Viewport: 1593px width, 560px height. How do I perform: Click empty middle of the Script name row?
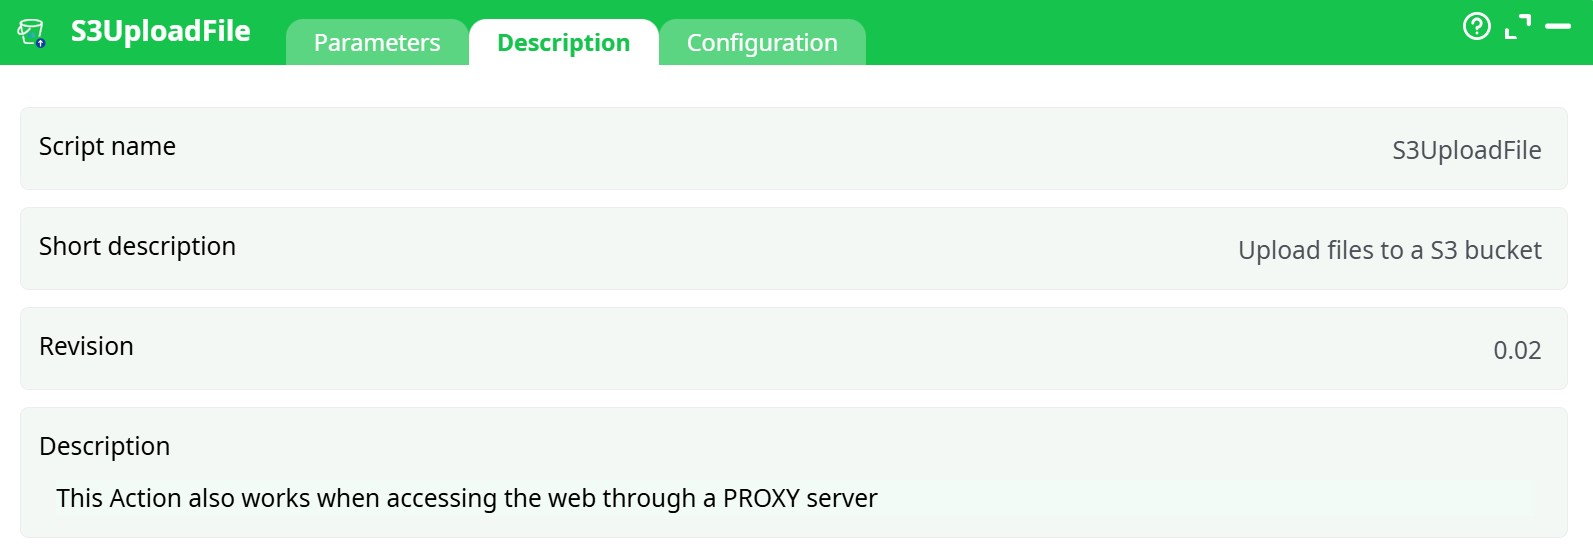(780, 148)
